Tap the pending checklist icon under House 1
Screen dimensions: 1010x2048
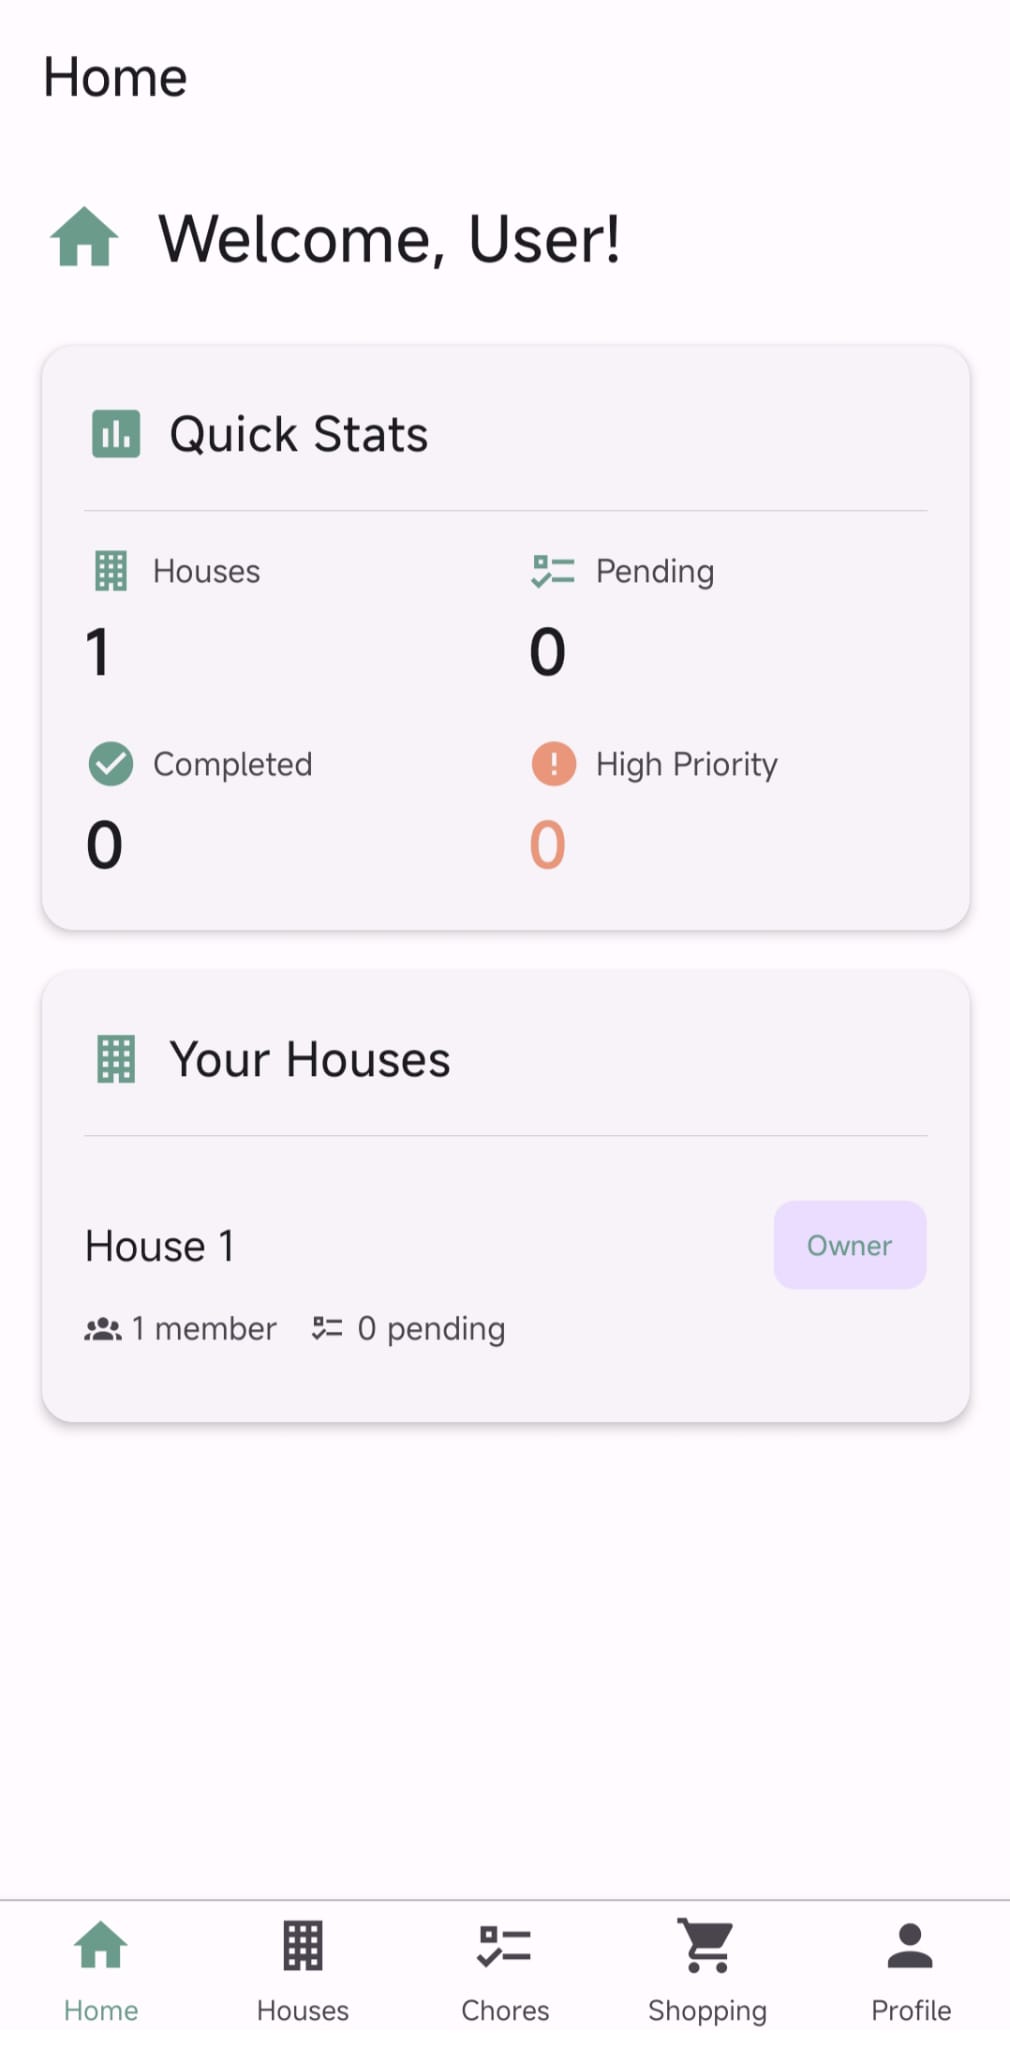pos(327,1329)
